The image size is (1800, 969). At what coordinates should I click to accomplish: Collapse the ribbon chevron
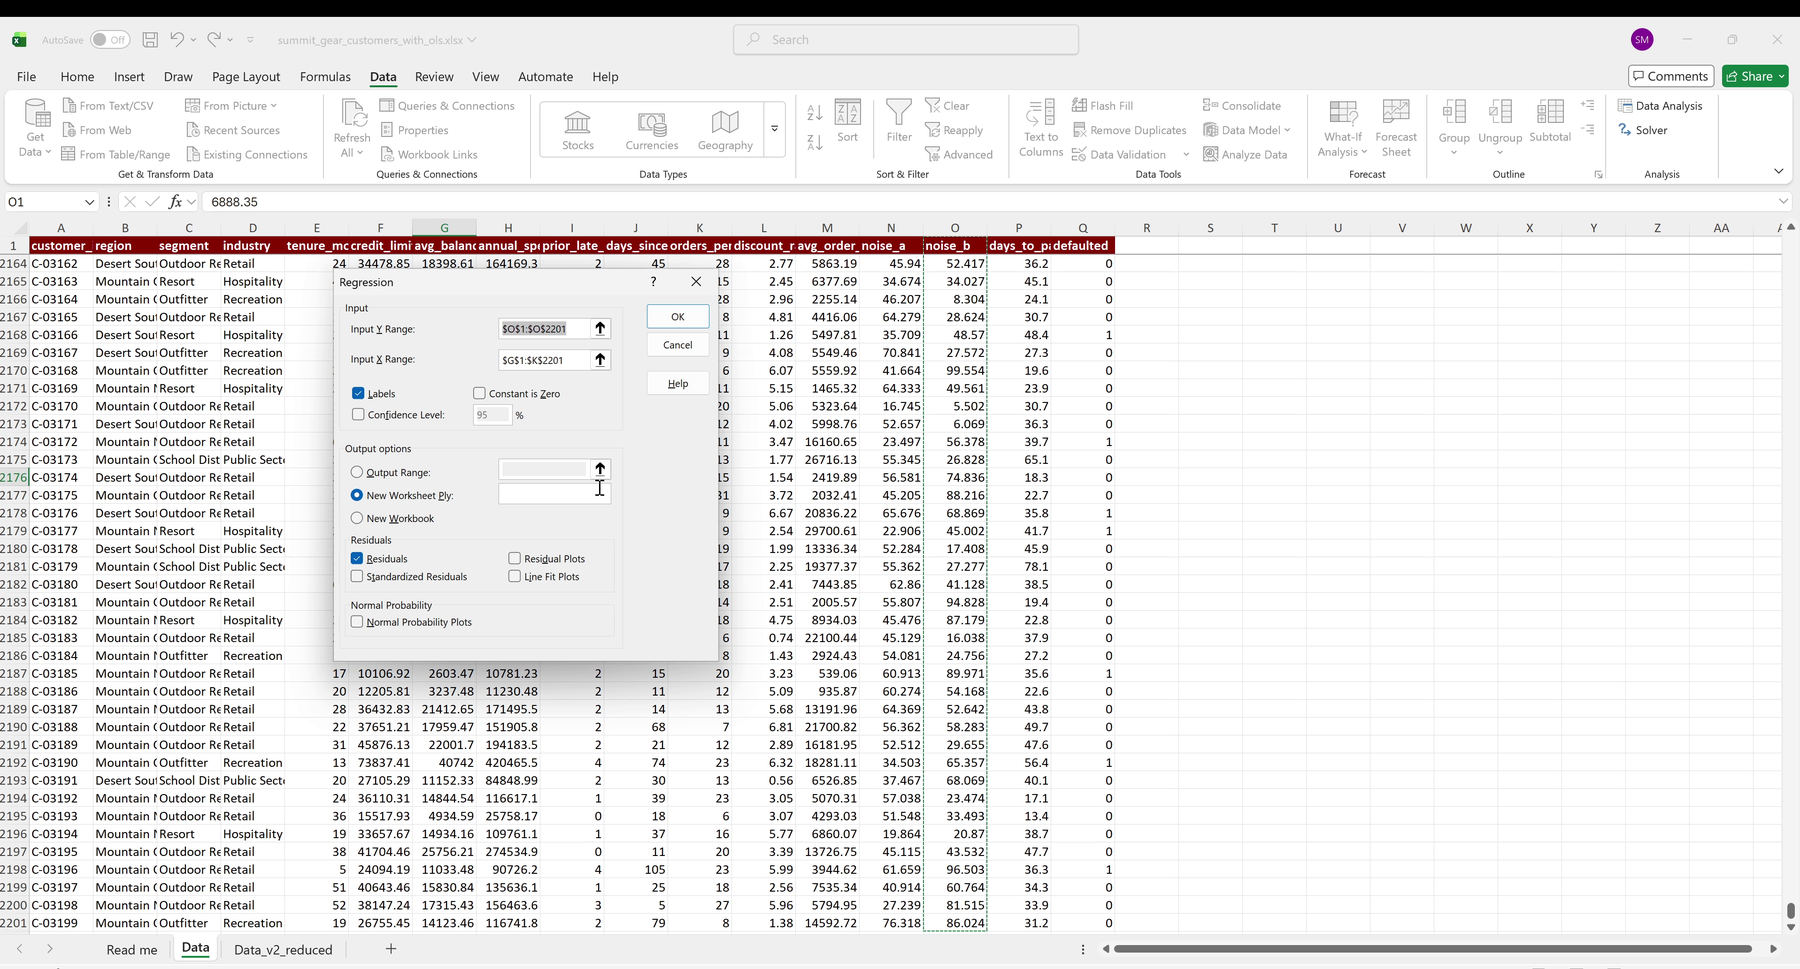click(x=1778, y=171)
